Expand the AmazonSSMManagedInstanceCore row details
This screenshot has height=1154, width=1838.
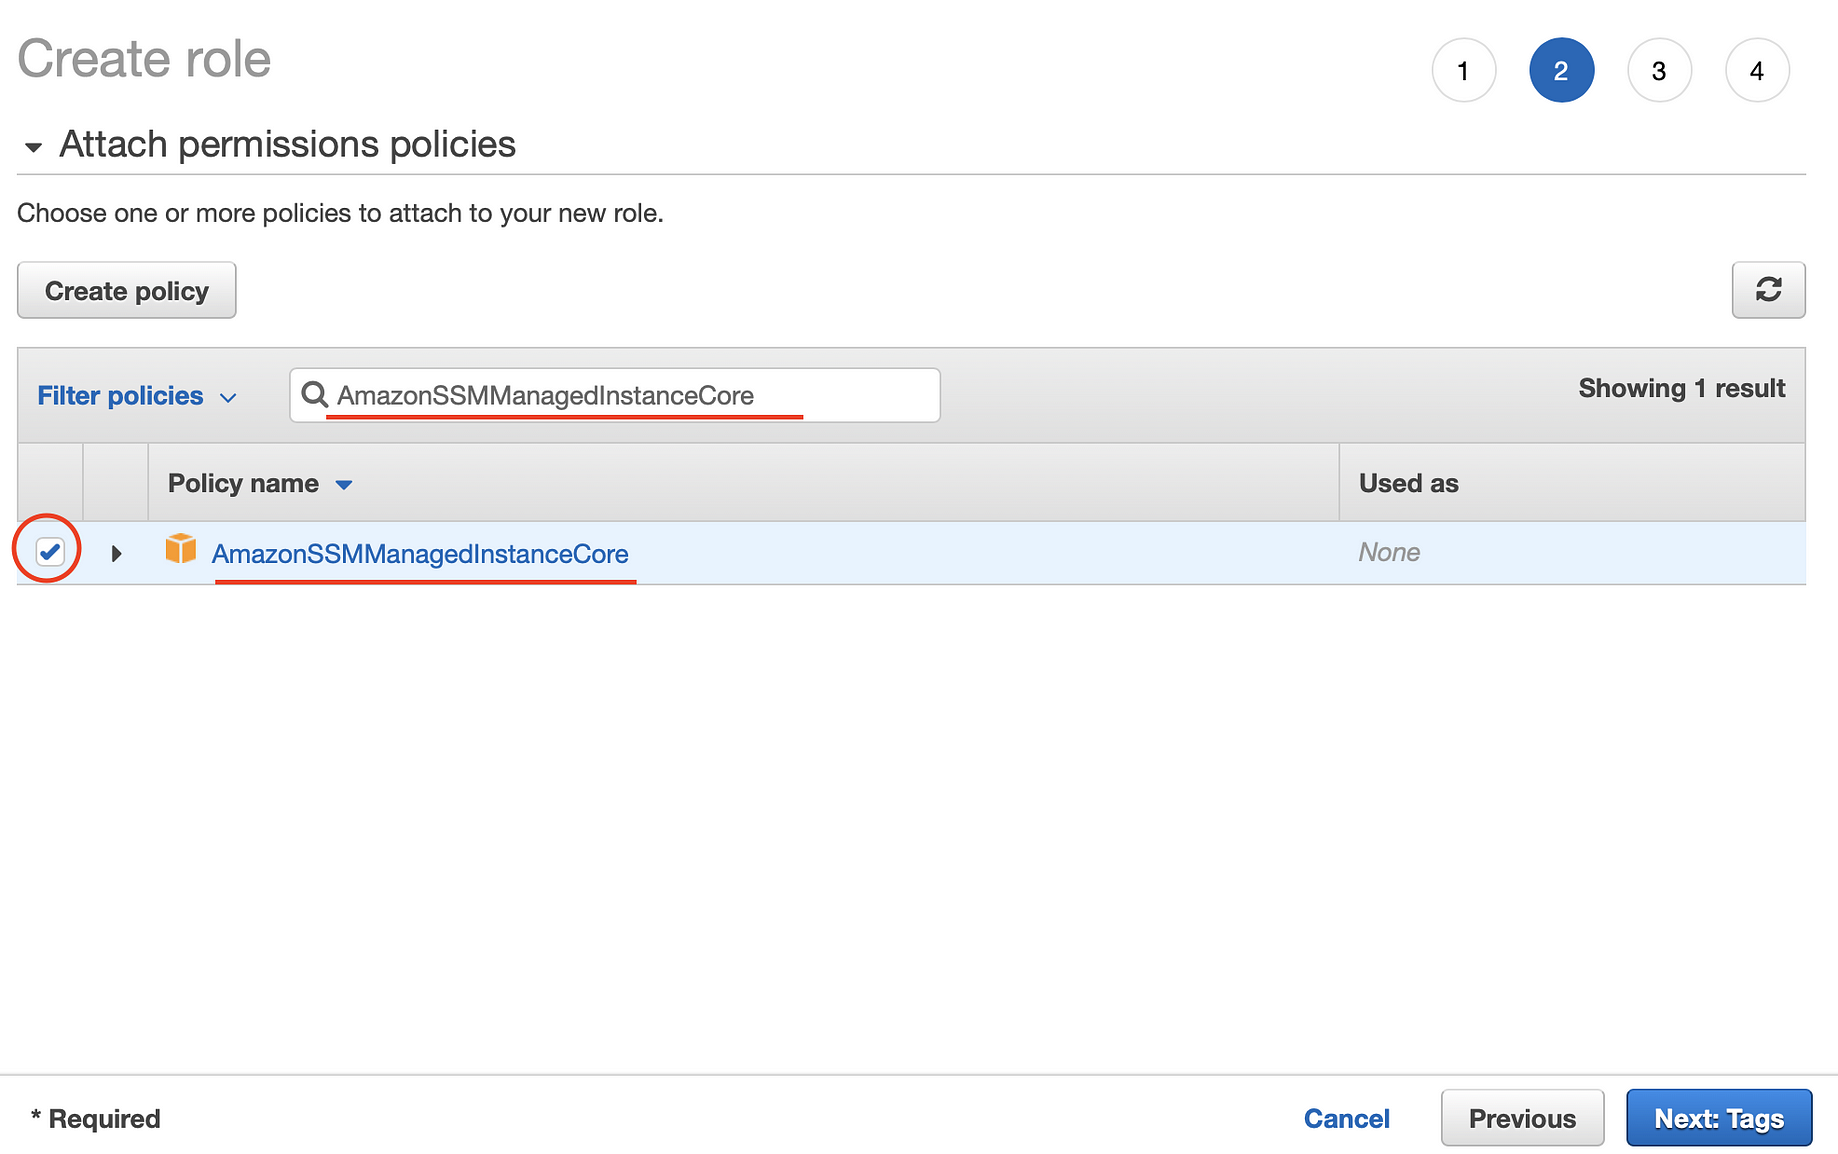point(116,553)
